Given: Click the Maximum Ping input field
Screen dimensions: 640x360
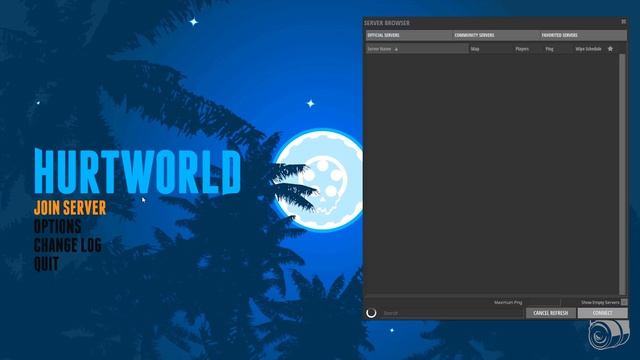Looking at the screenshot, I should coord(541,302).
